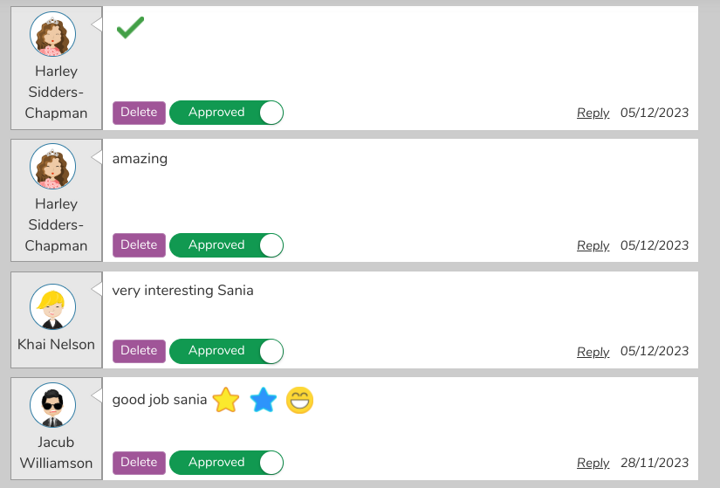Toggle Approved switch on Jacub Williamson's comment
720x488 pixels.
tap(226, 462)
